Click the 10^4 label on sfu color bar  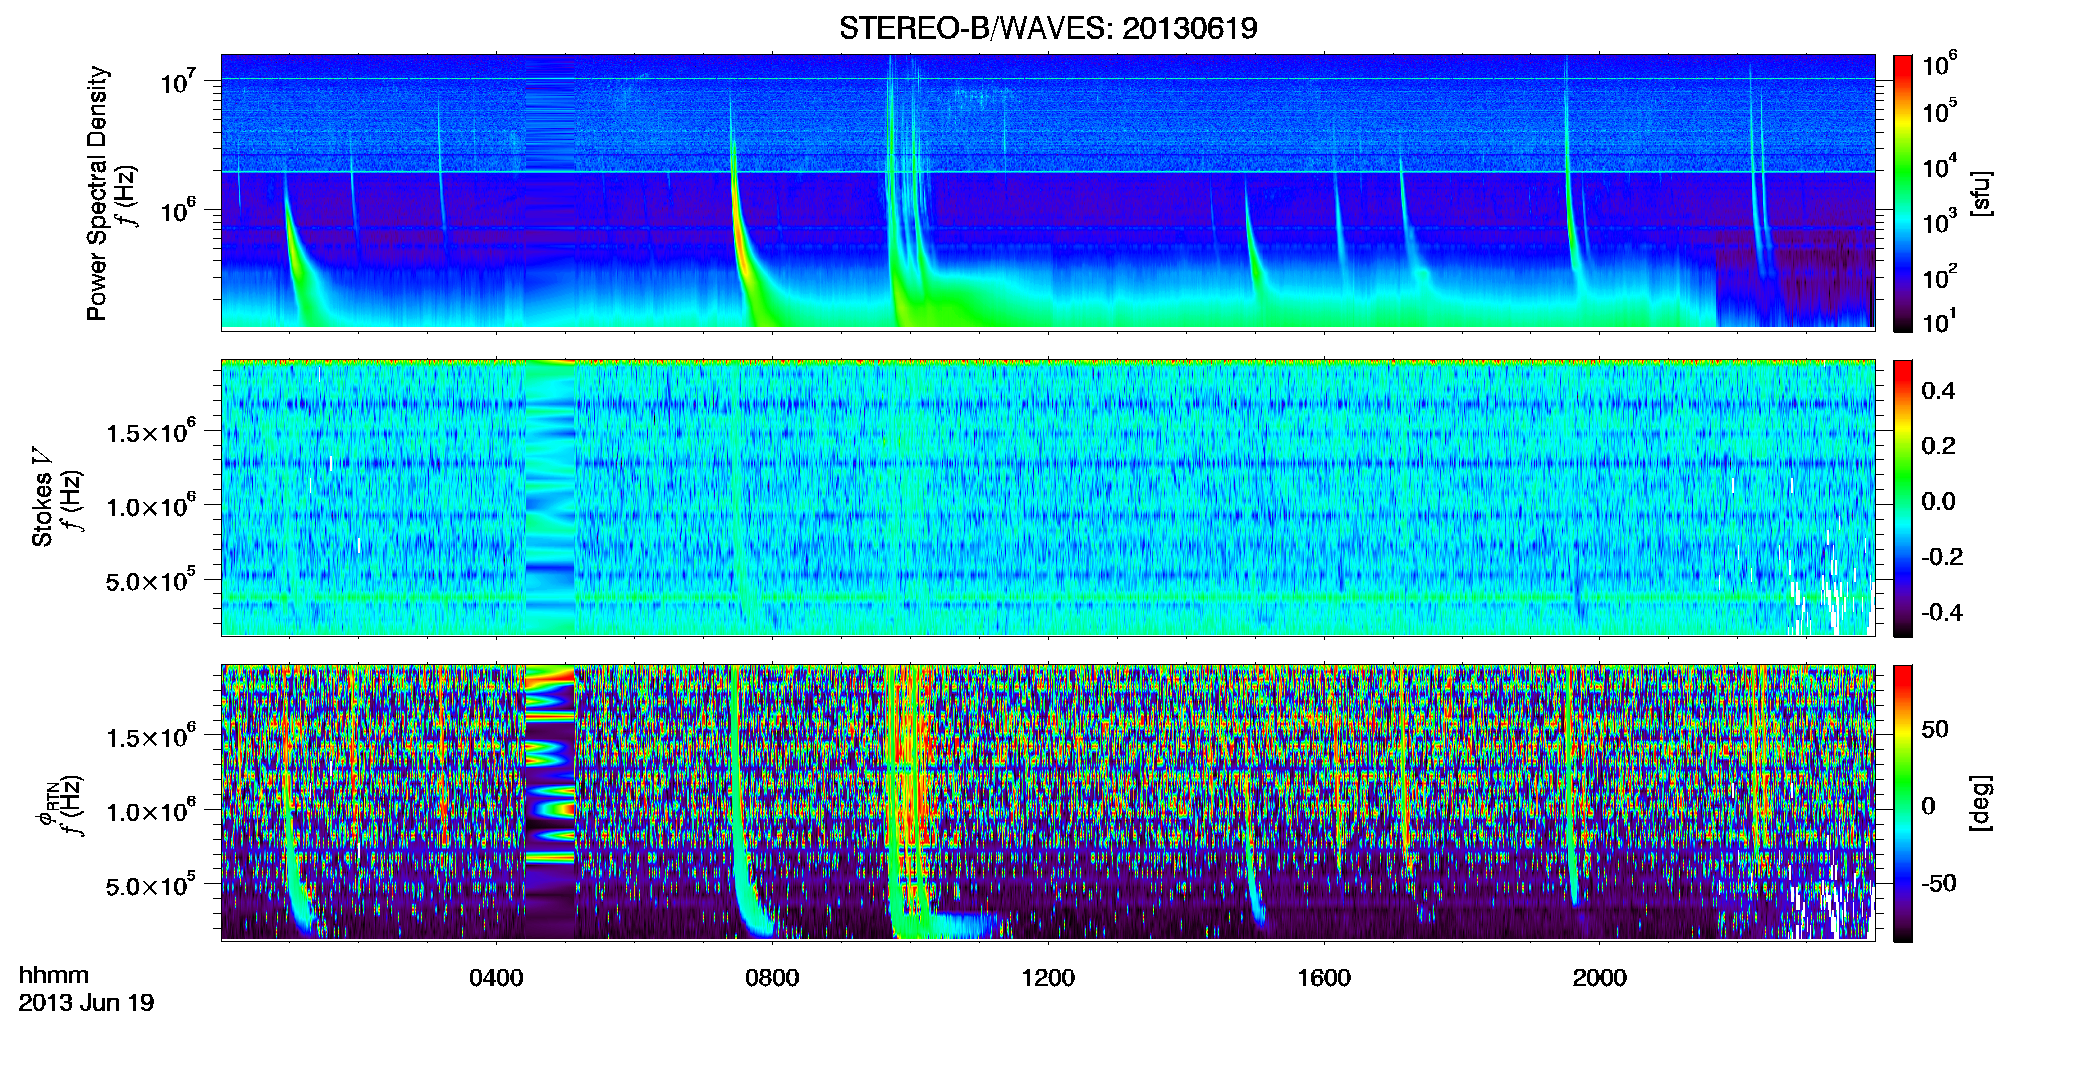coord(1940,166)
